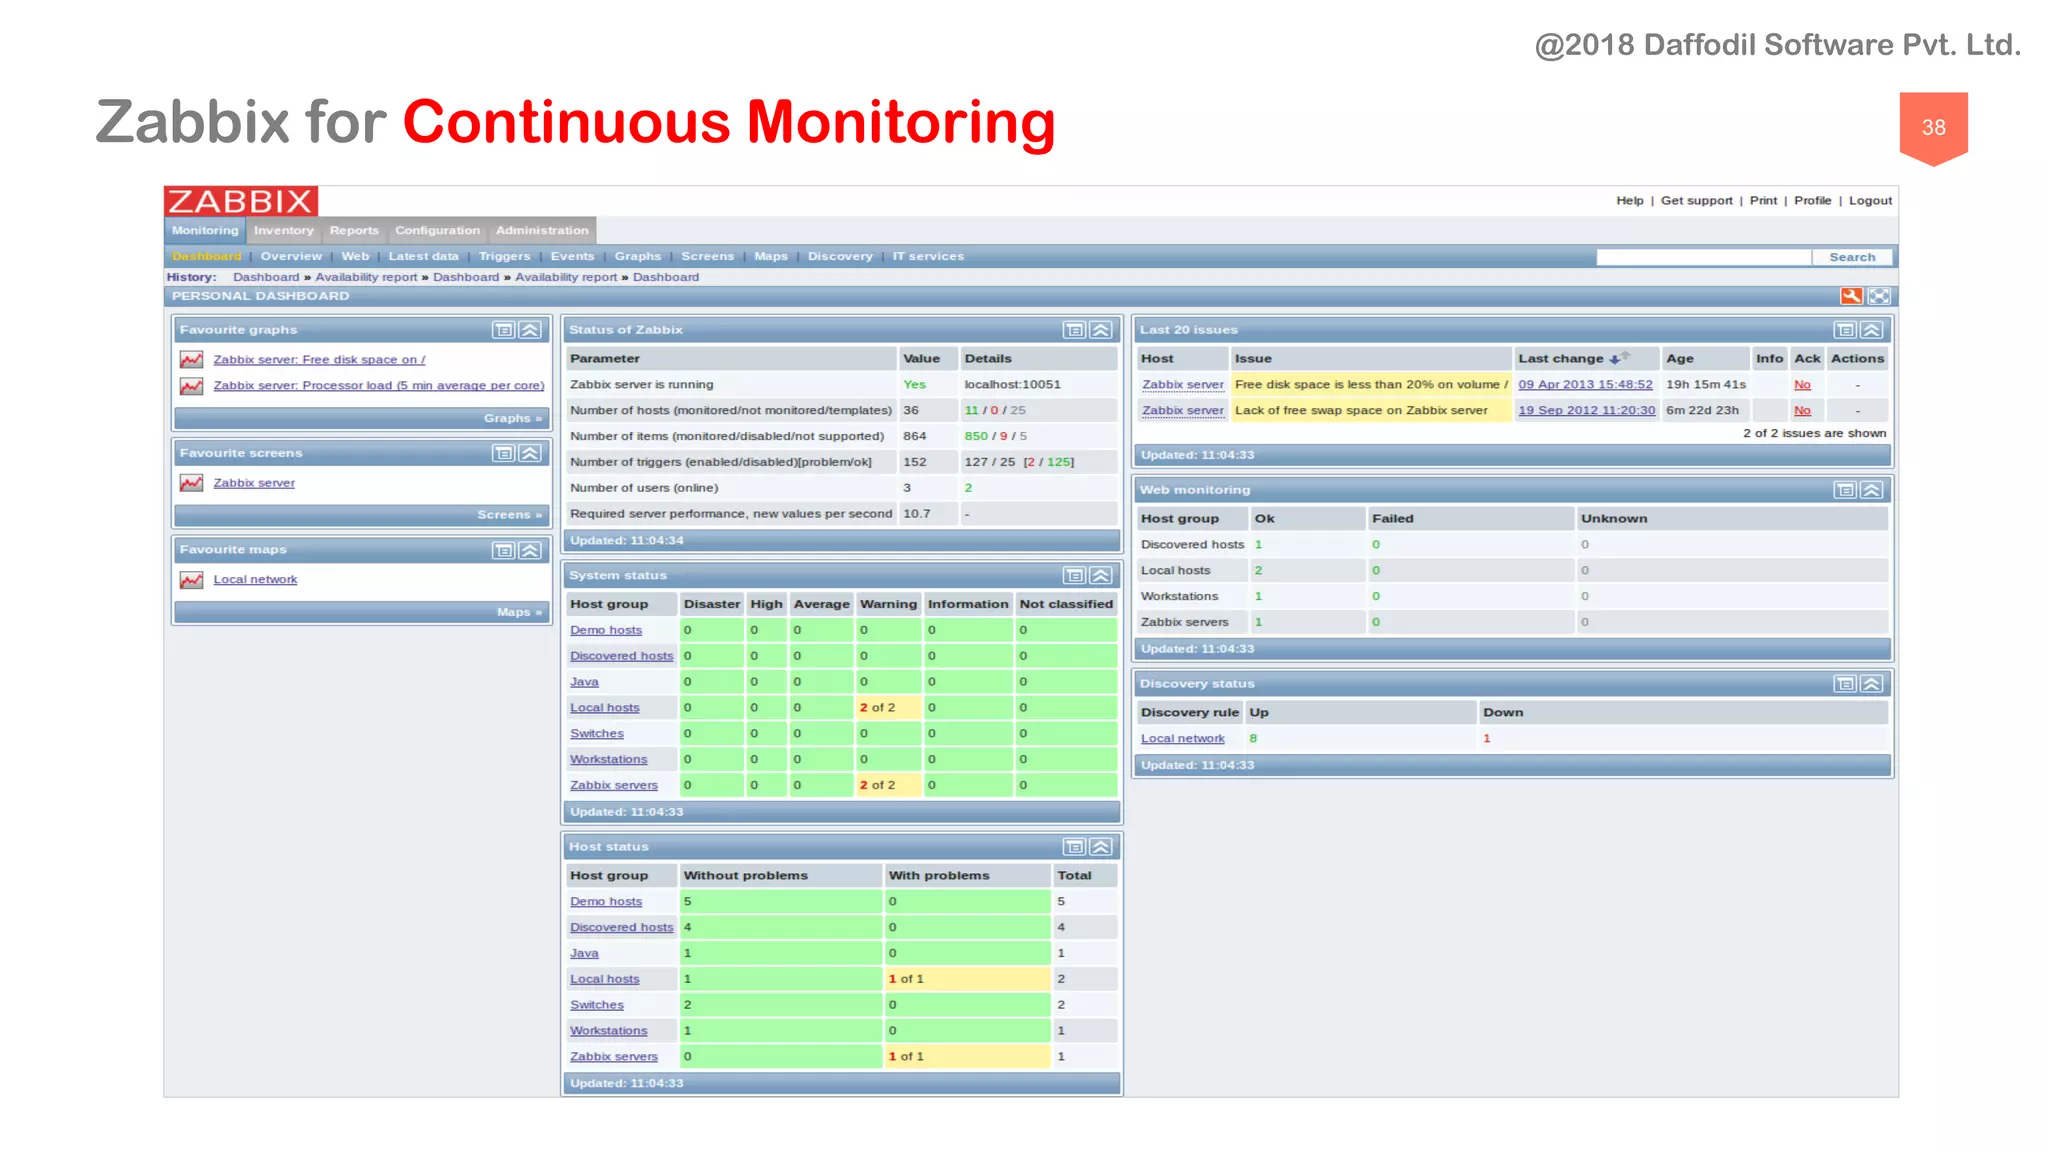Click the Search button

click(1852, 258)
